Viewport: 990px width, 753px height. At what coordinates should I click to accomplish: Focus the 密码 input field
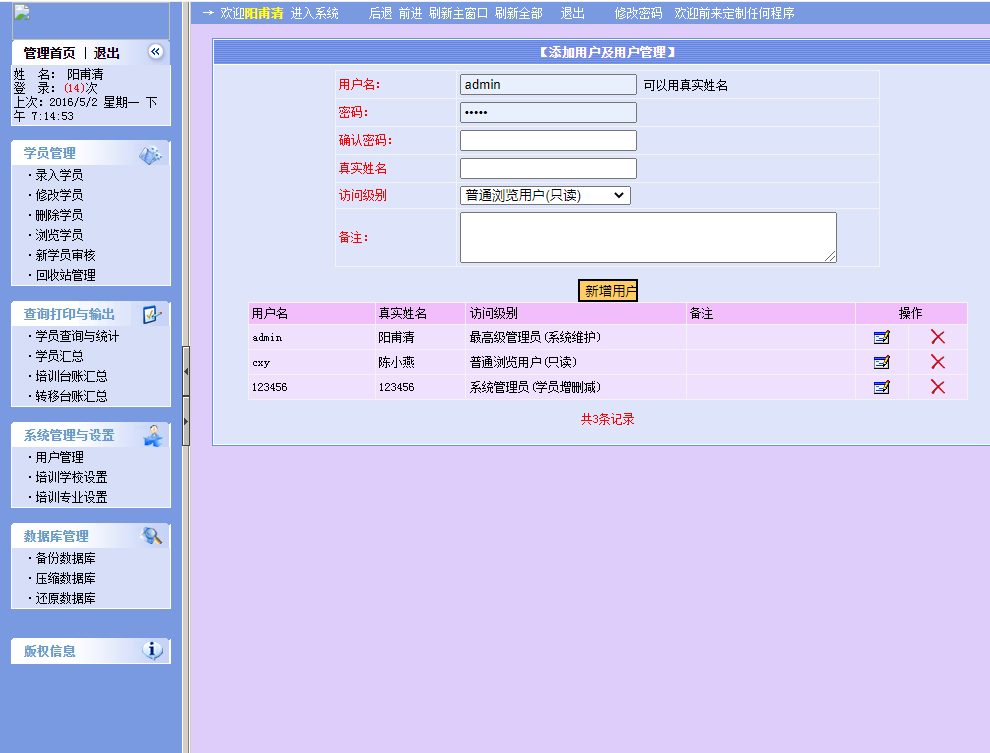coord(548,112)
